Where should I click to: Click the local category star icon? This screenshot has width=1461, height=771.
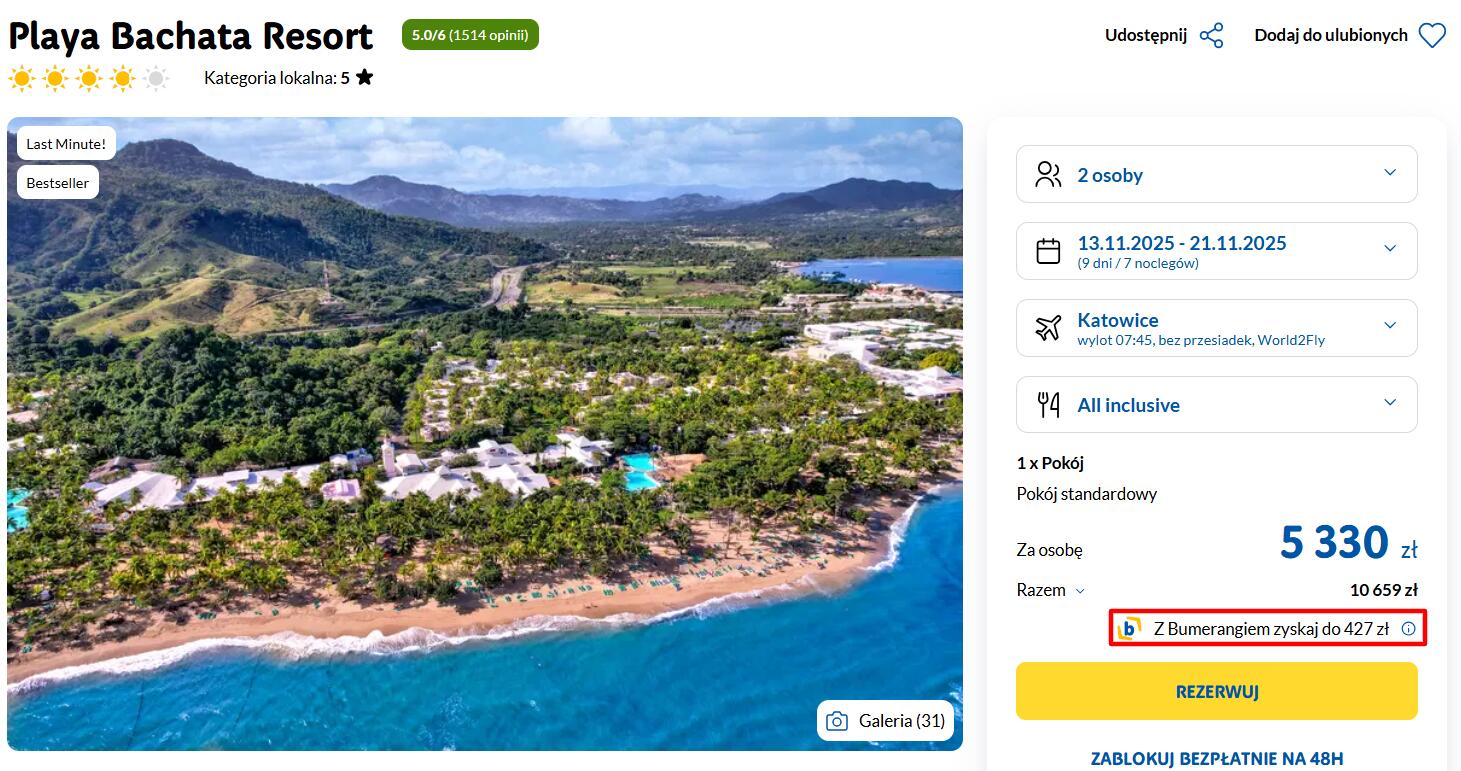pyautogui.click(x=365, y=77)
